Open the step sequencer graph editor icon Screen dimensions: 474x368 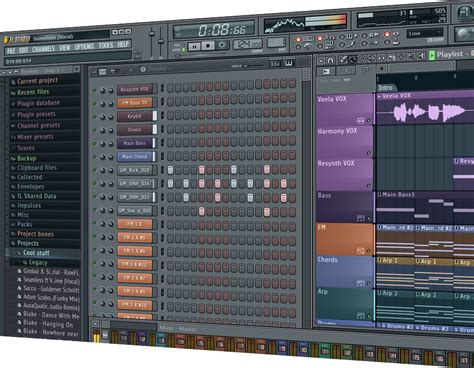coord(275,63)
